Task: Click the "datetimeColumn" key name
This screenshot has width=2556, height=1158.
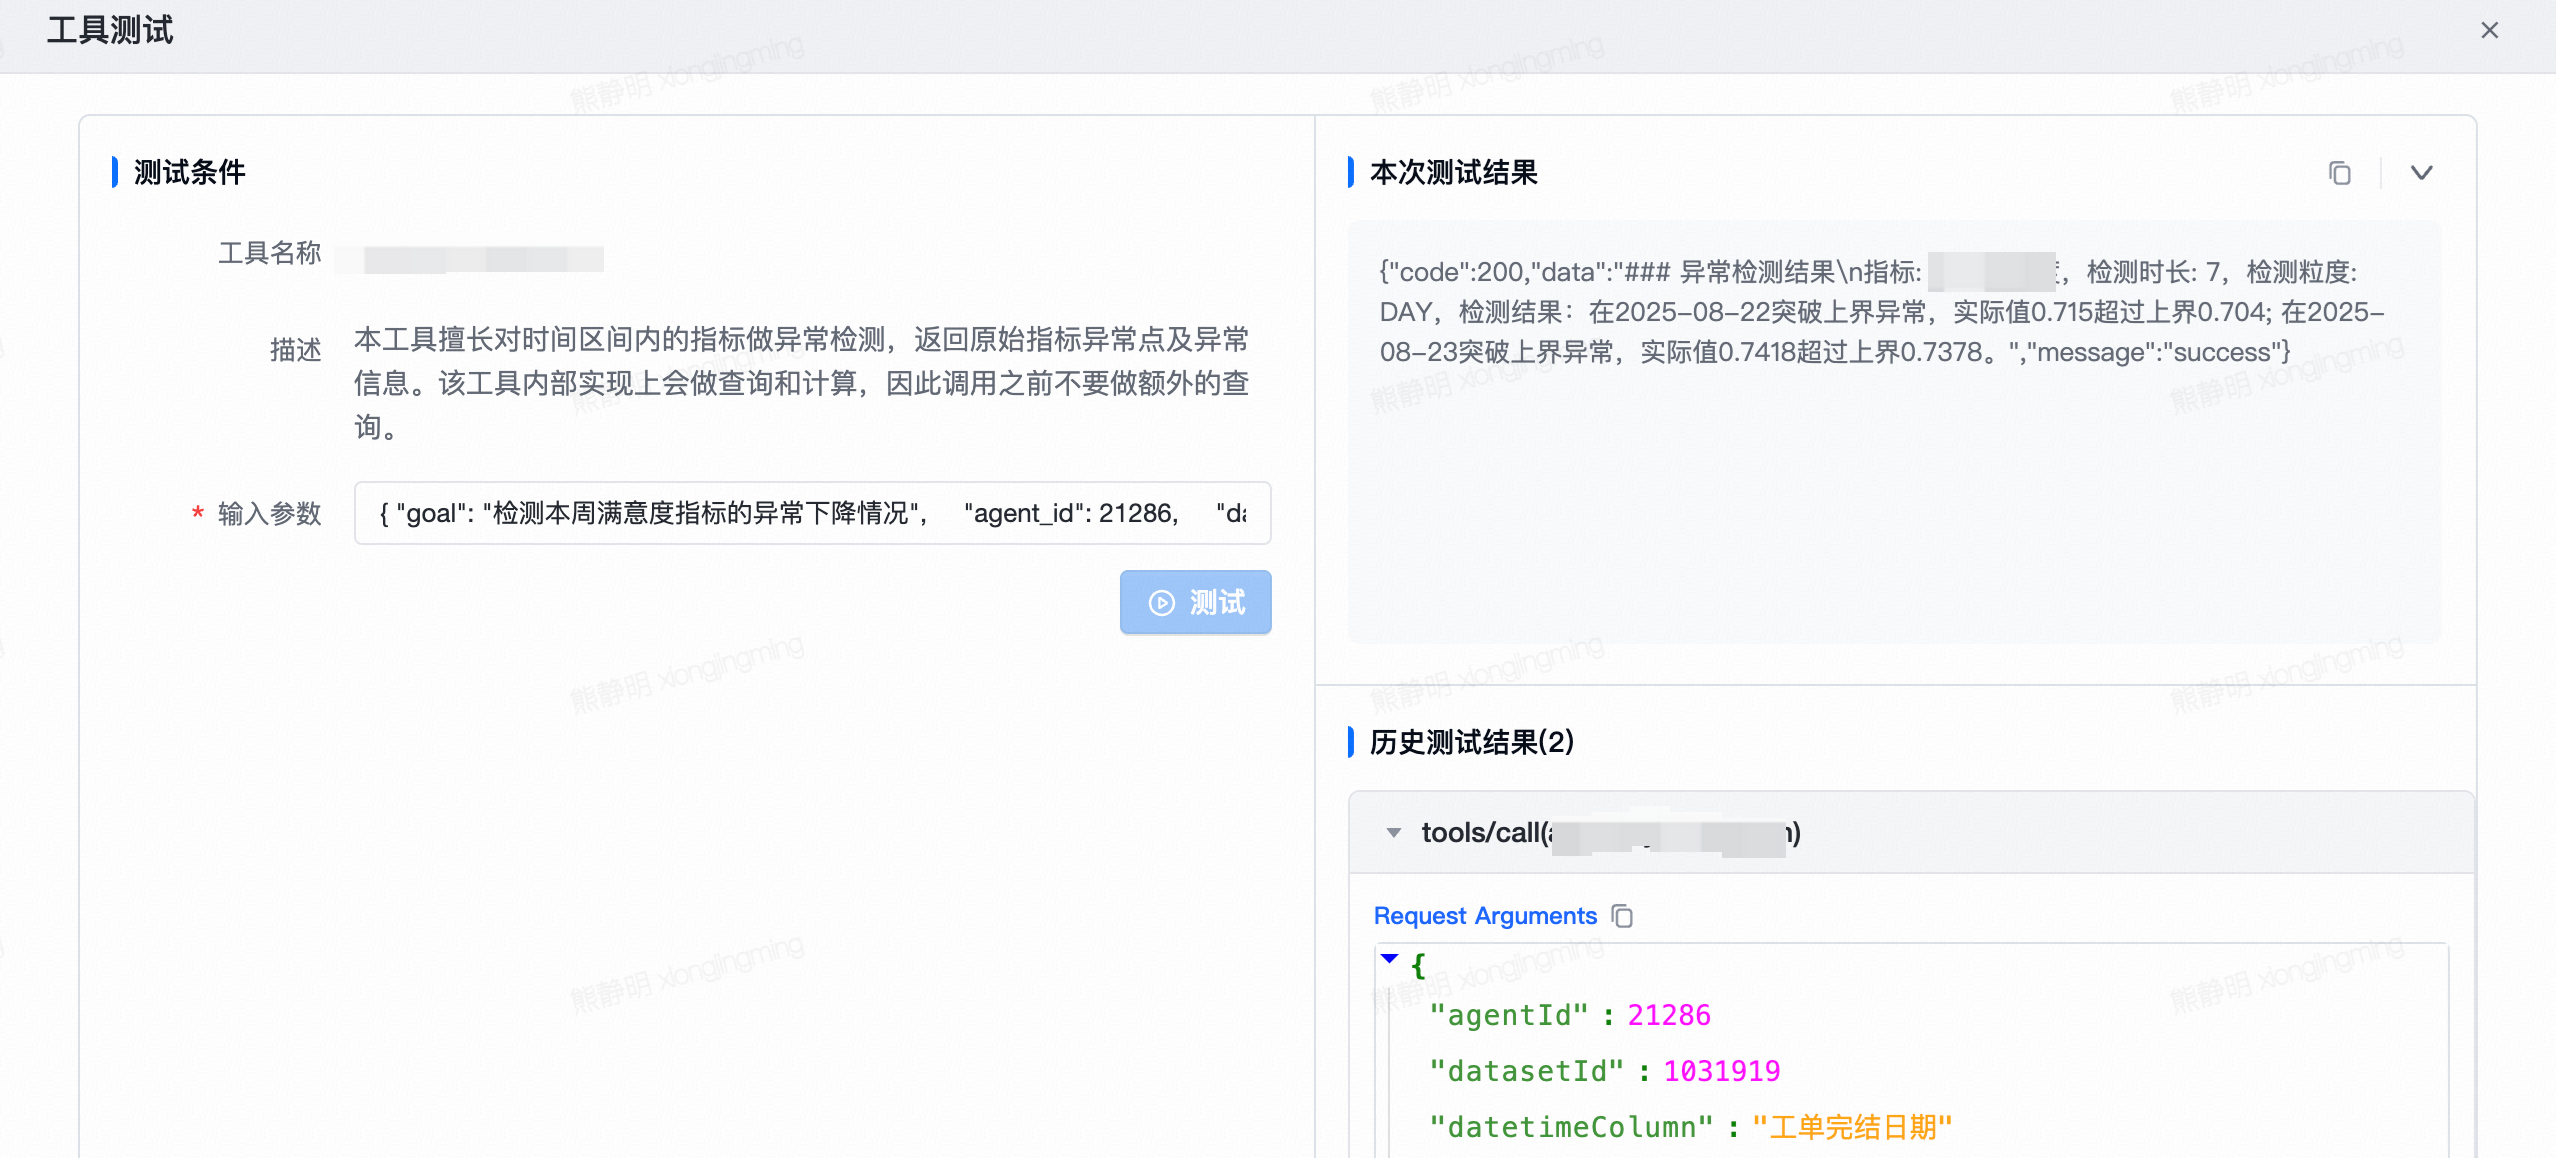Action: click(x=1571, y=1127)
